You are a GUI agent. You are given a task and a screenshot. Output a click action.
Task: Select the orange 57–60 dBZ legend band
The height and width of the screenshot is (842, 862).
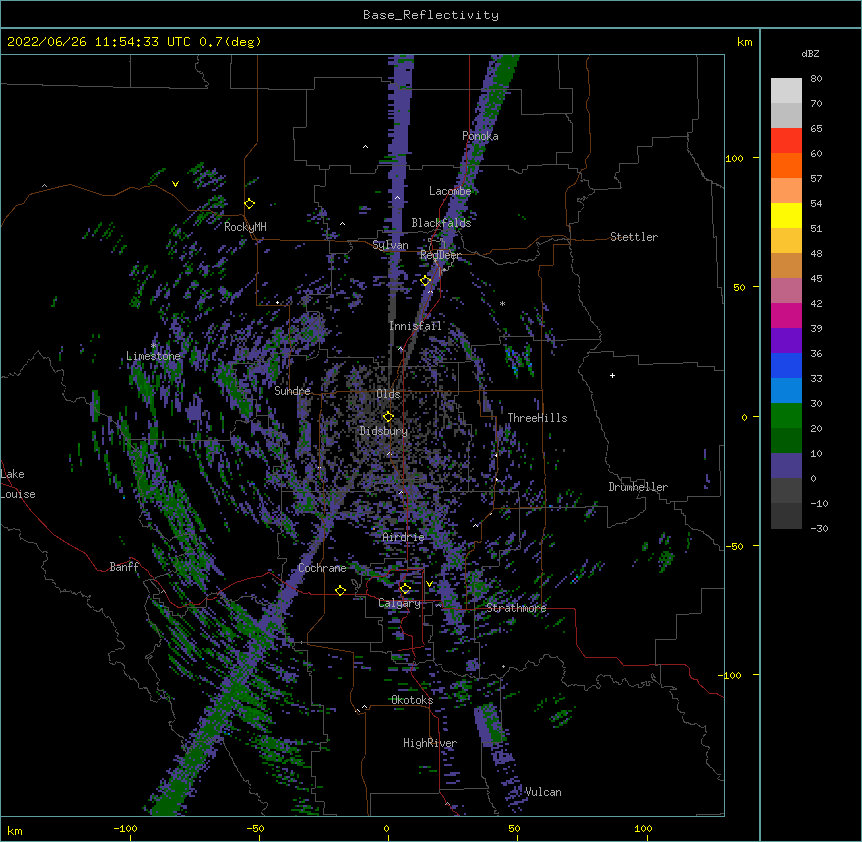click(x=786, y=165)
